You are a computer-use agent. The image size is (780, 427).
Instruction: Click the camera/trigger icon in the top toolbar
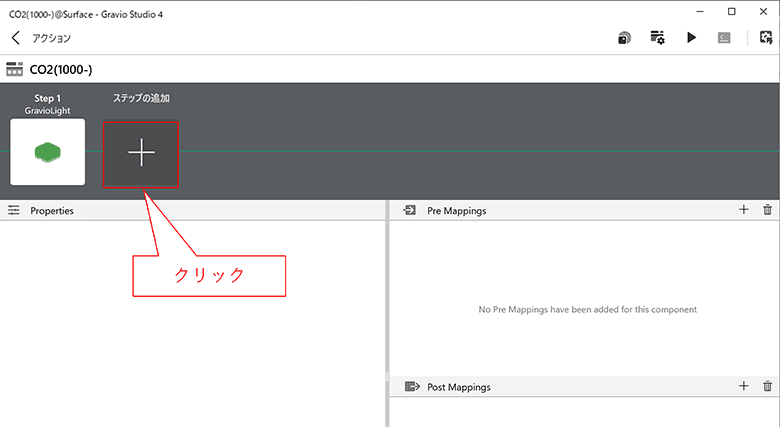(624, 38)
